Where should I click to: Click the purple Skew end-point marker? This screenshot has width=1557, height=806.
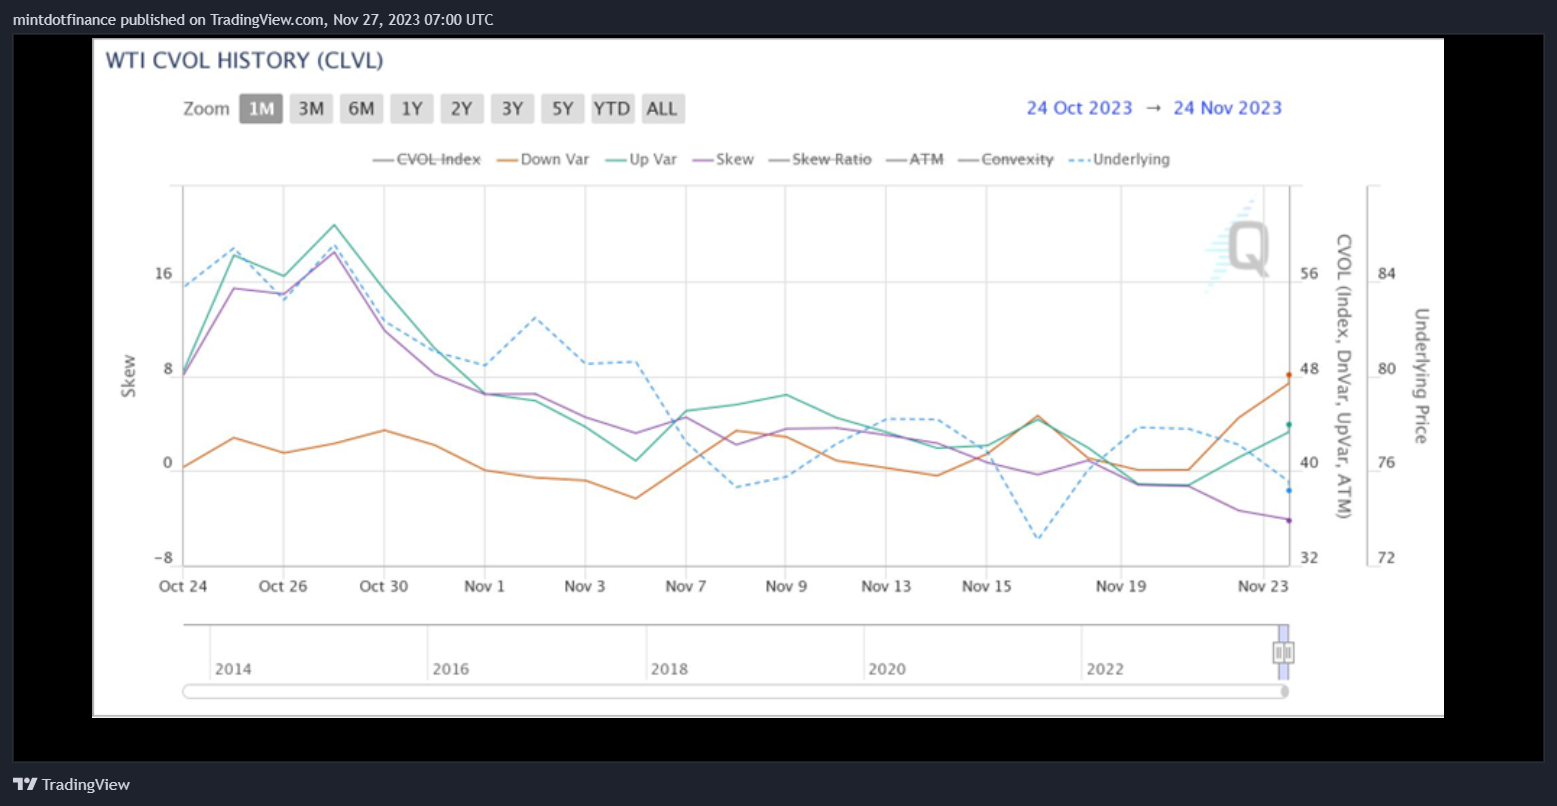(1289, 520)
